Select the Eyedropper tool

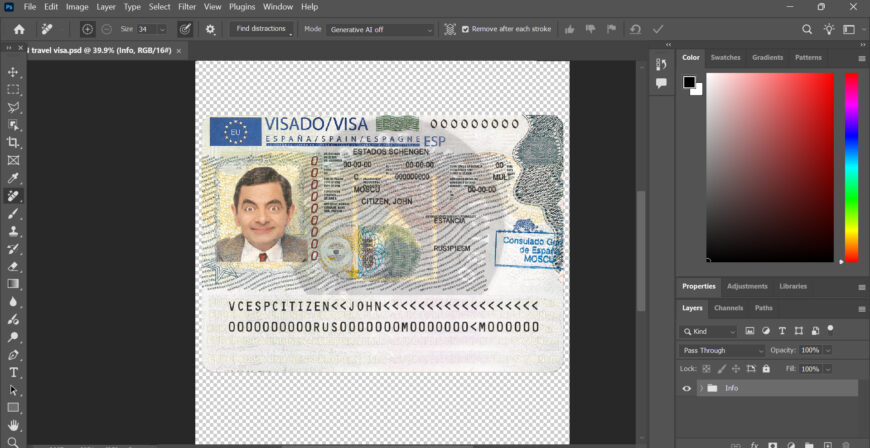click(x=13, y=178)
